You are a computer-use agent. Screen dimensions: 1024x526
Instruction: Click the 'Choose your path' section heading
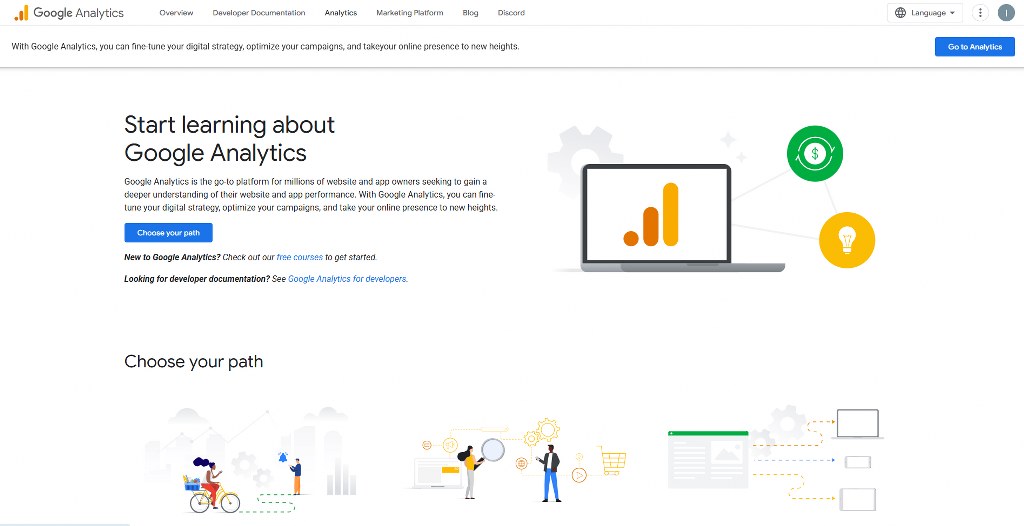click(193, 361)
